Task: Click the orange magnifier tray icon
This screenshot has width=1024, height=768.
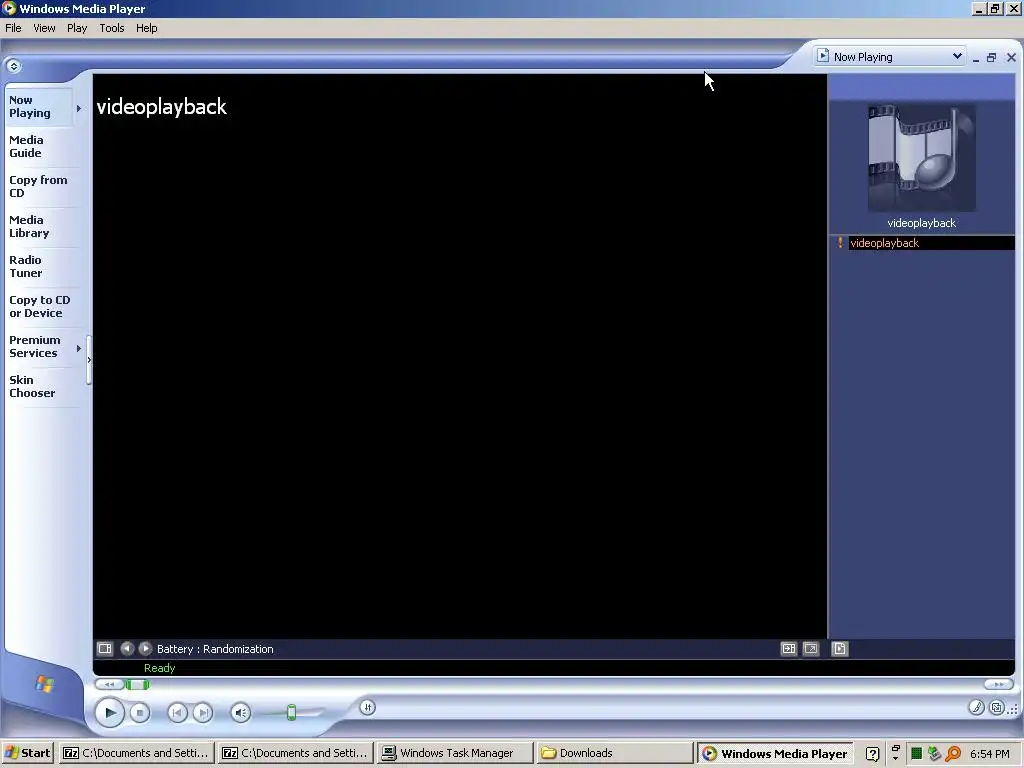Action: point(953,754)
